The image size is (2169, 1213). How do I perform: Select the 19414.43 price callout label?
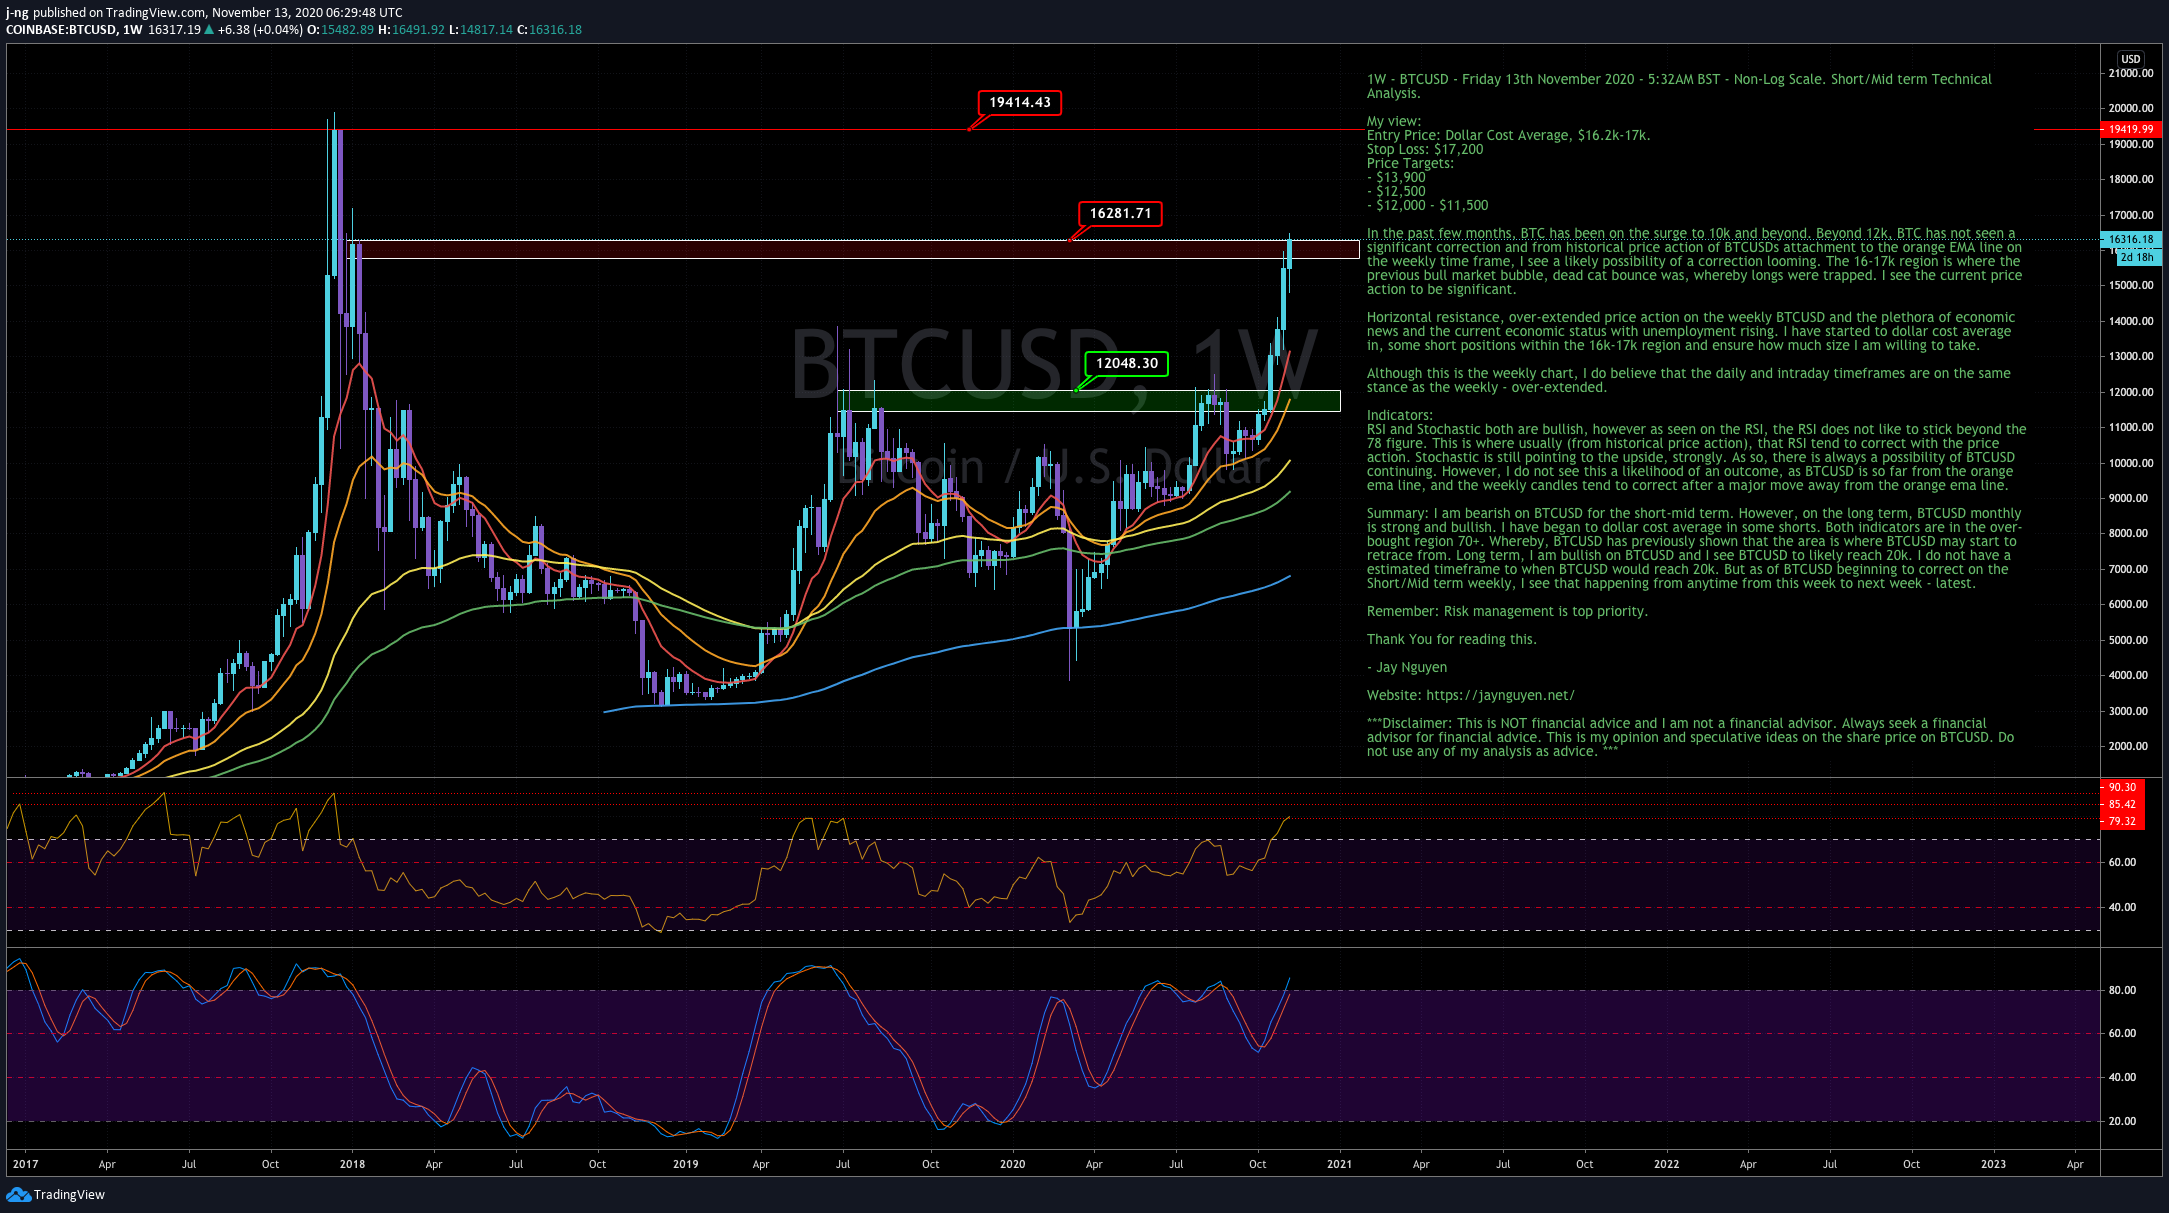click(x=1020, y=102)
